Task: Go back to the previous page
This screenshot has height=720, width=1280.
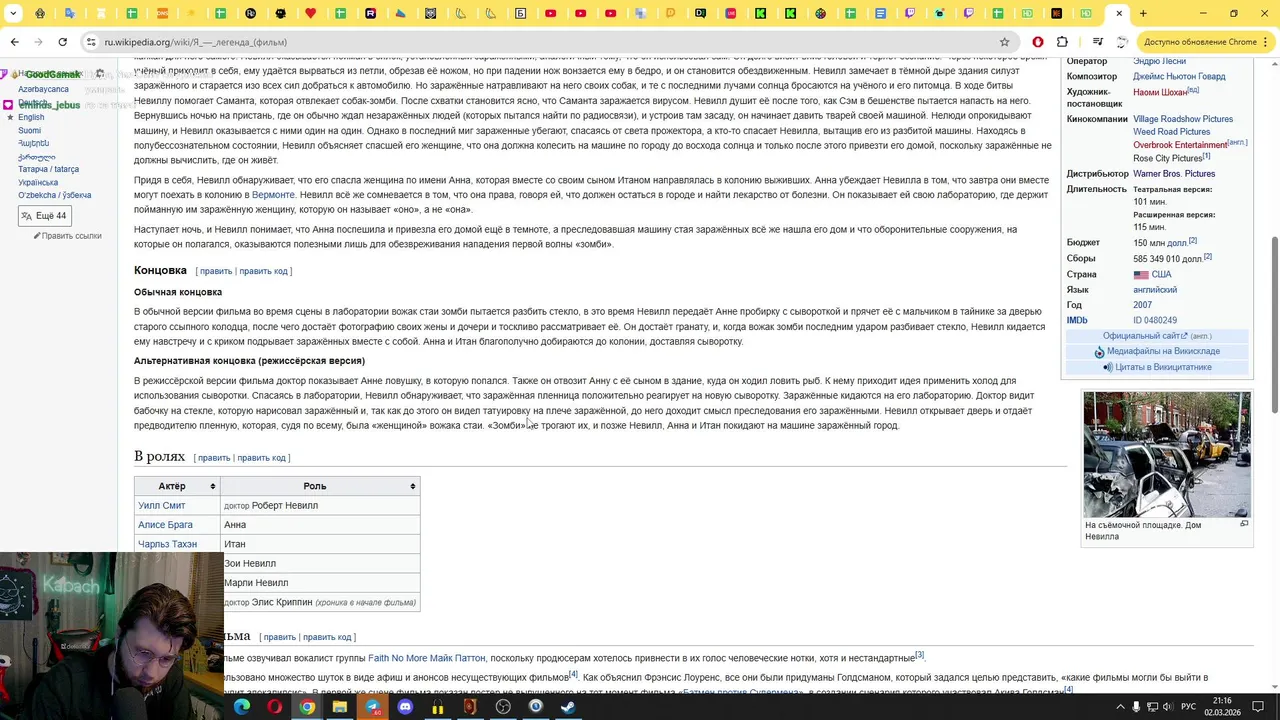Action: [14, 42]
